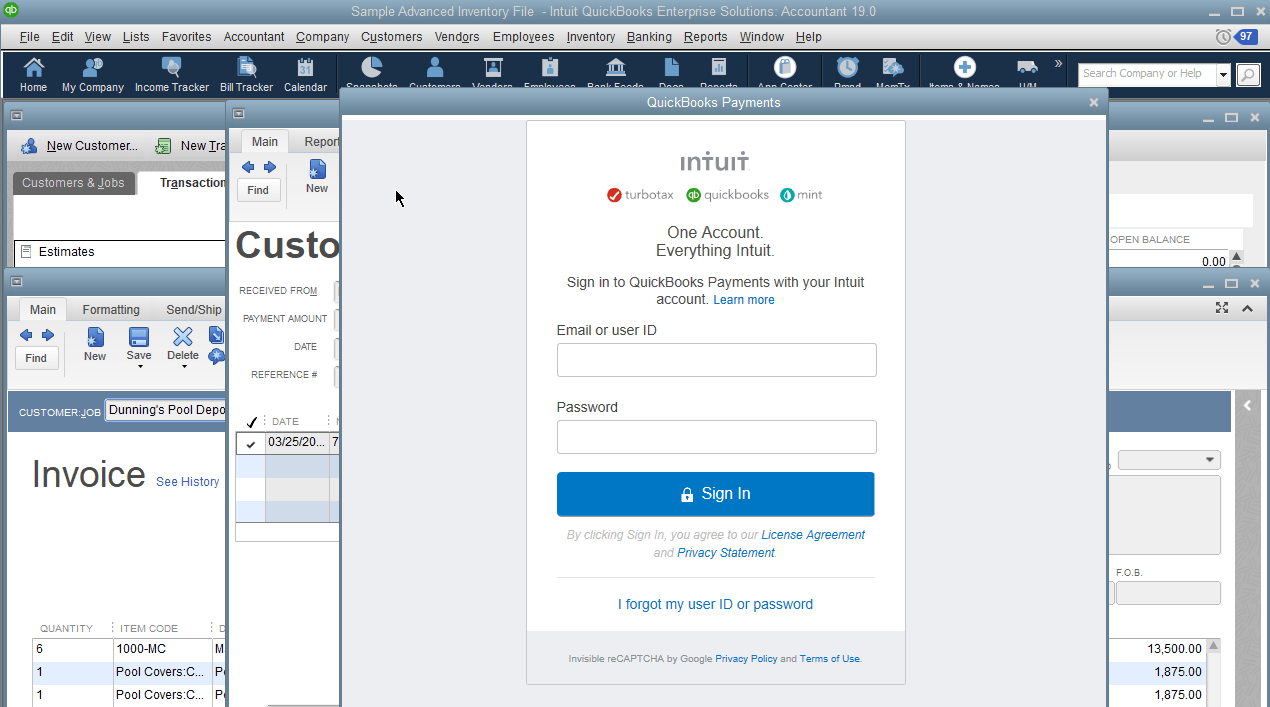The height and width of the screenshot is (707, 1270).
Task: Select Estimates row in Customer Center
Action: pyautogui.click(x=120, y=252)
